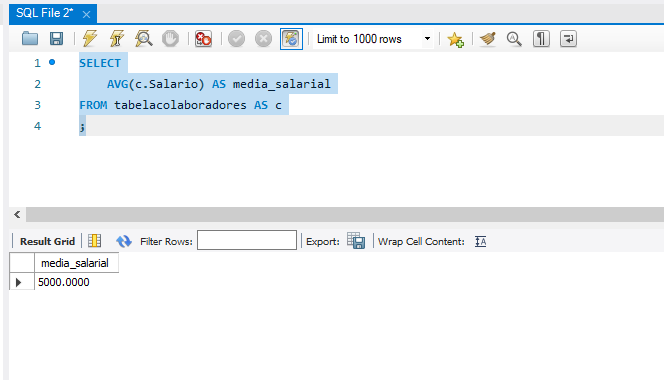
Task: Save snippet with star-plus icon
Action: (456, 39)
